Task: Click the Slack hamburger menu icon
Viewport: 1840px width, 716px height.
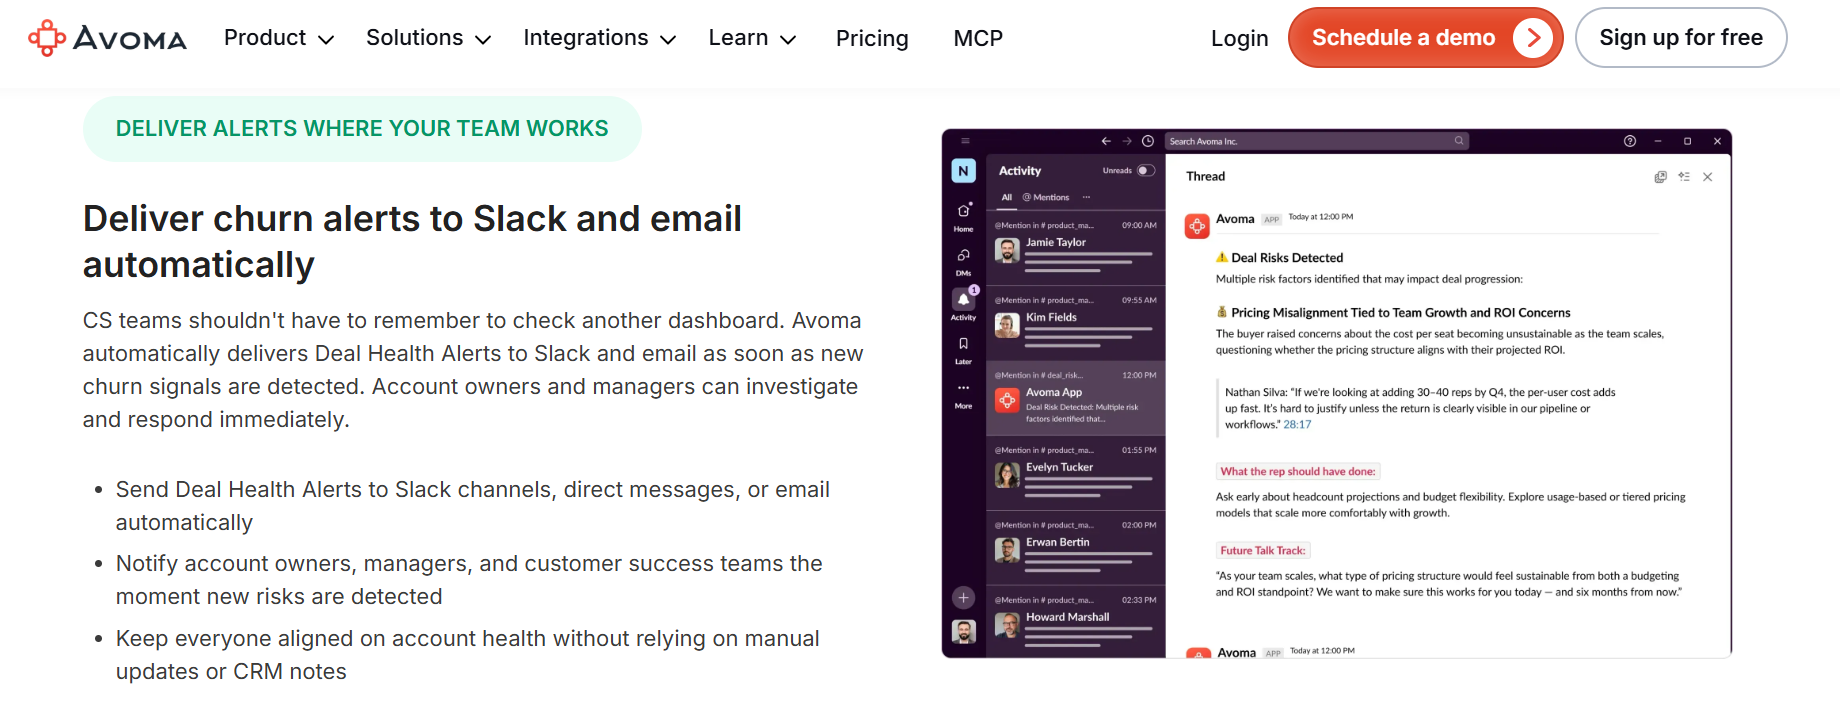Action: coord(965,141)
